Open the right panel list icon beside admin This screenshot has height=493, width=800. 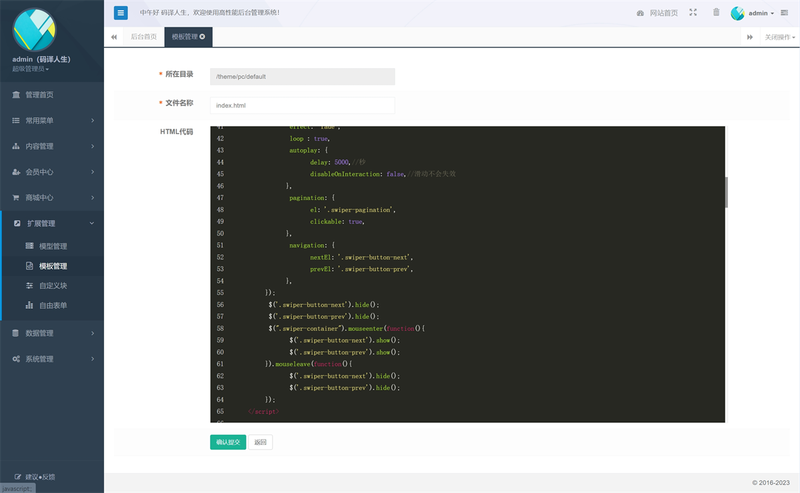784,13
